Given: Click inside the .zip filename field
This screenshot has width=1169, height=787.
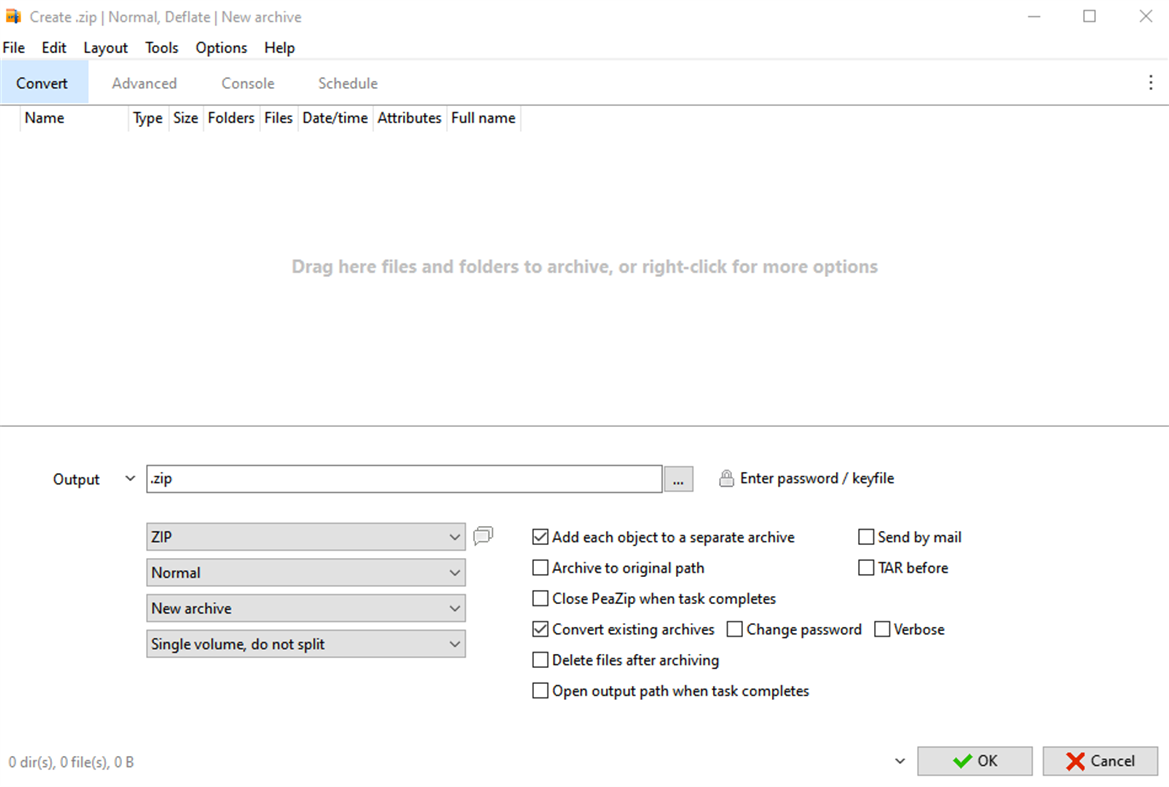Looking at the screenshot, I should tap(400, 479).
